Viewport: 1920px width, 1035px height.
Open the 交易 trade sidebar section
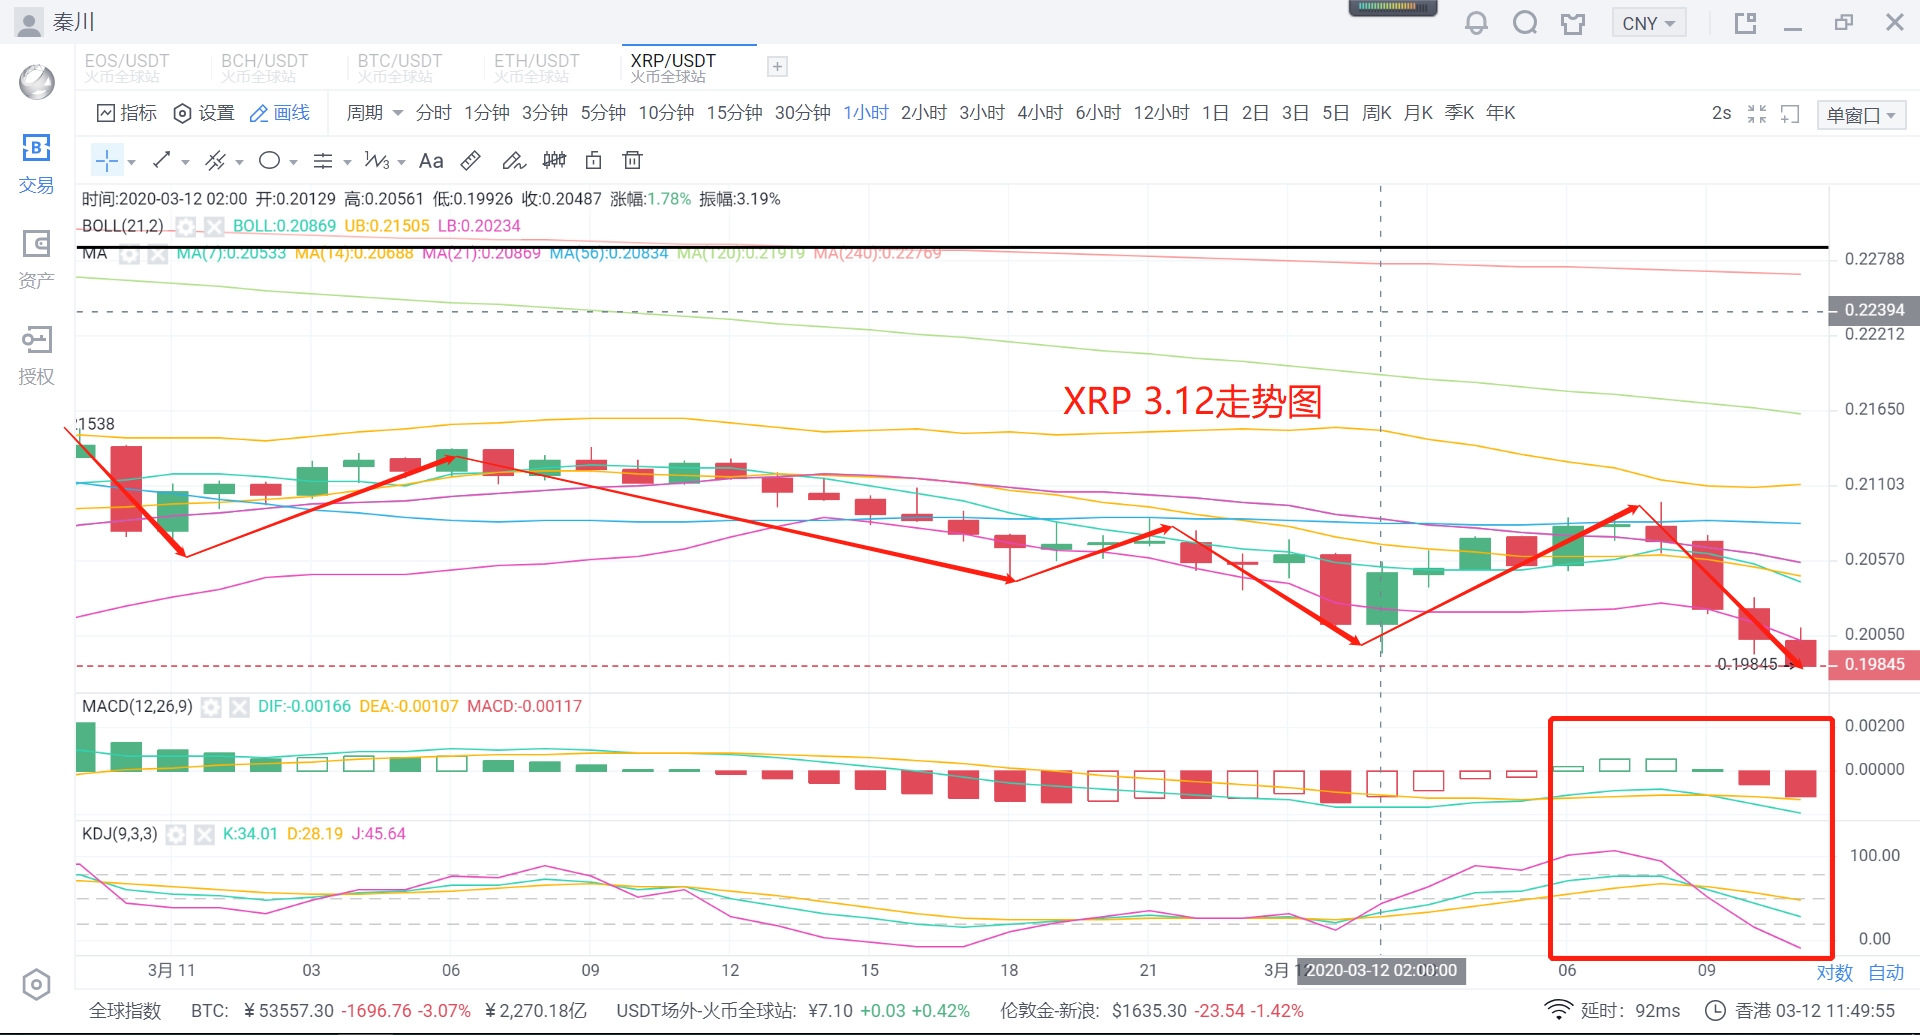click(36, 164)
